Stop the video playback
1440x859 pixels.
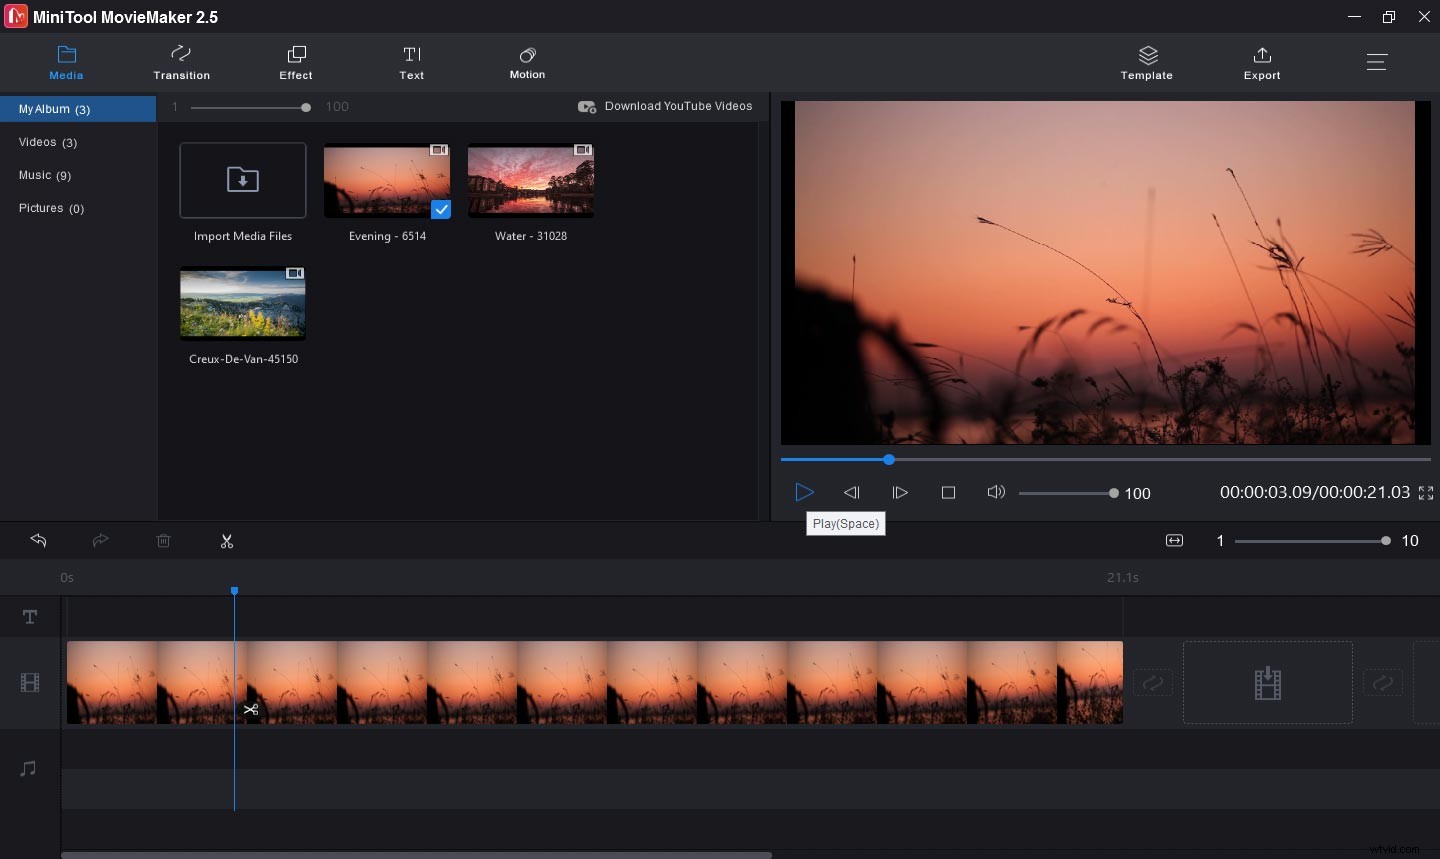(948, 492)
